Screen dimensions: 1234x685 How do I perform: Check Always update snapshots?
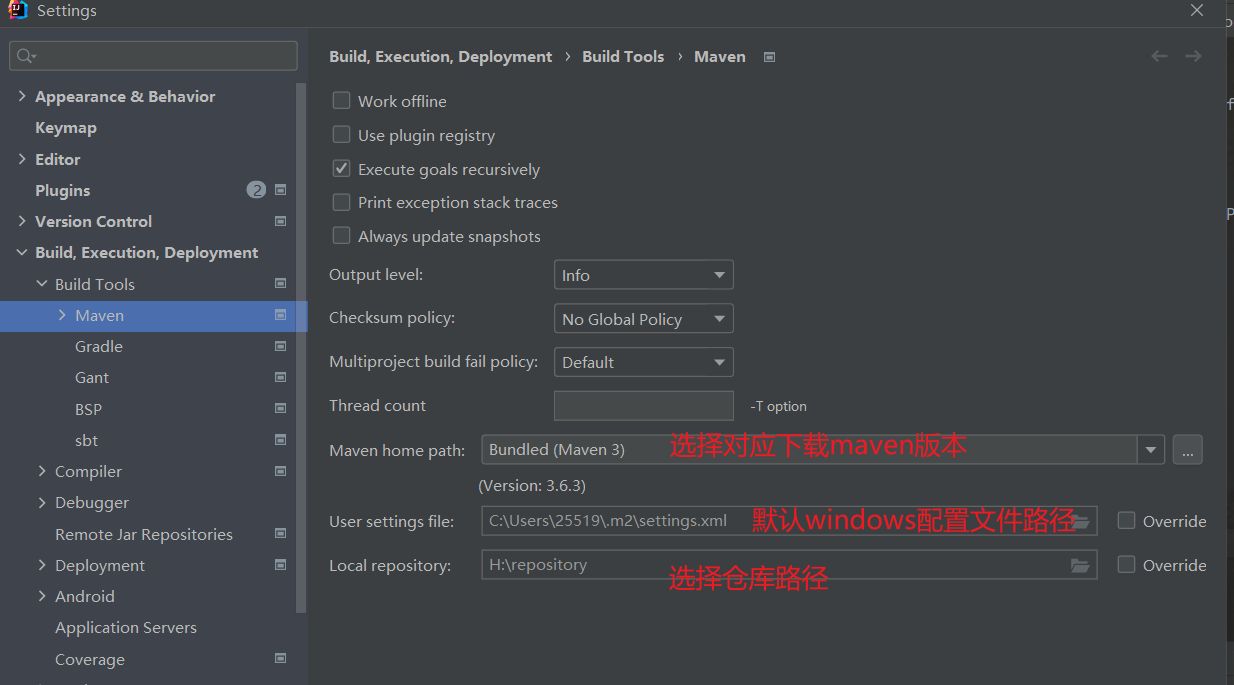[341, 236]
